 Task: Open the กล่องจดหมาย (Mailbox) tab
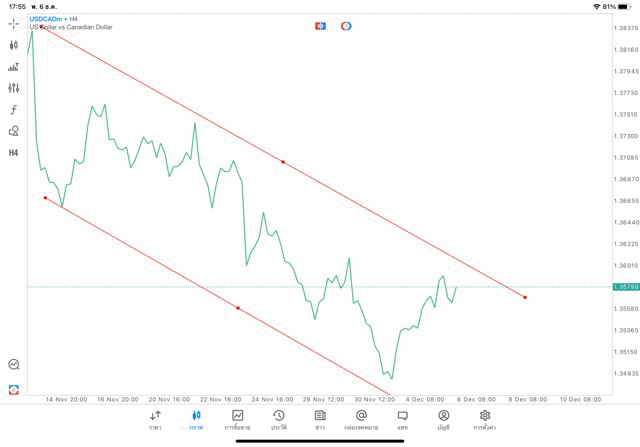[361, 420]
